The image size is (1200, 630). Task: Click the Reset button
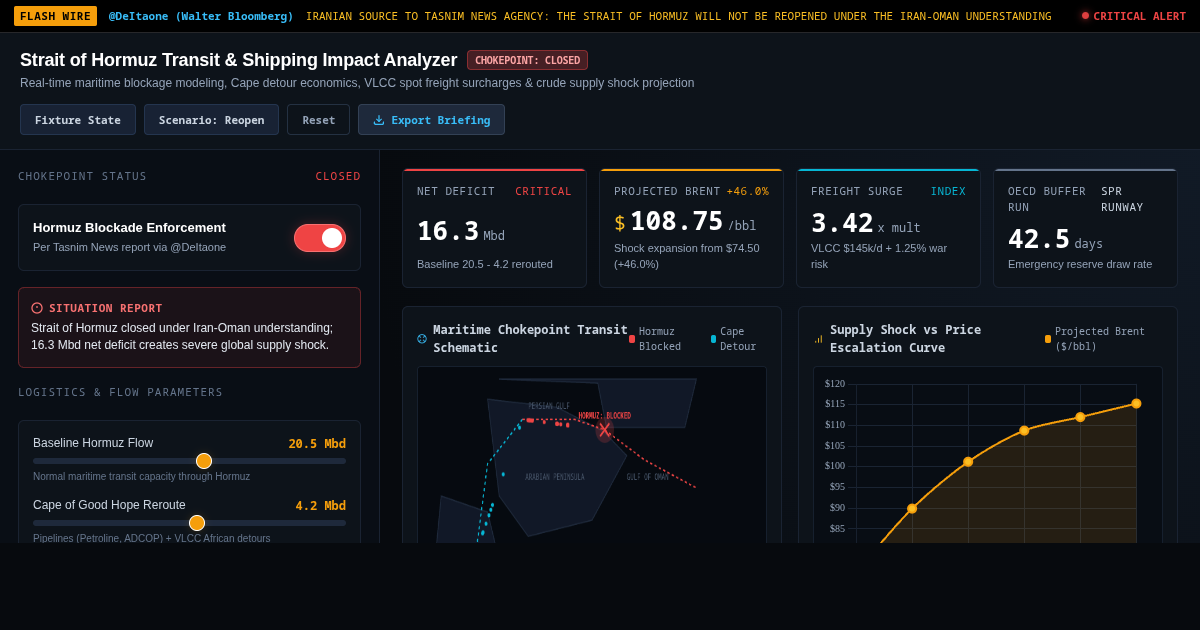319,120
